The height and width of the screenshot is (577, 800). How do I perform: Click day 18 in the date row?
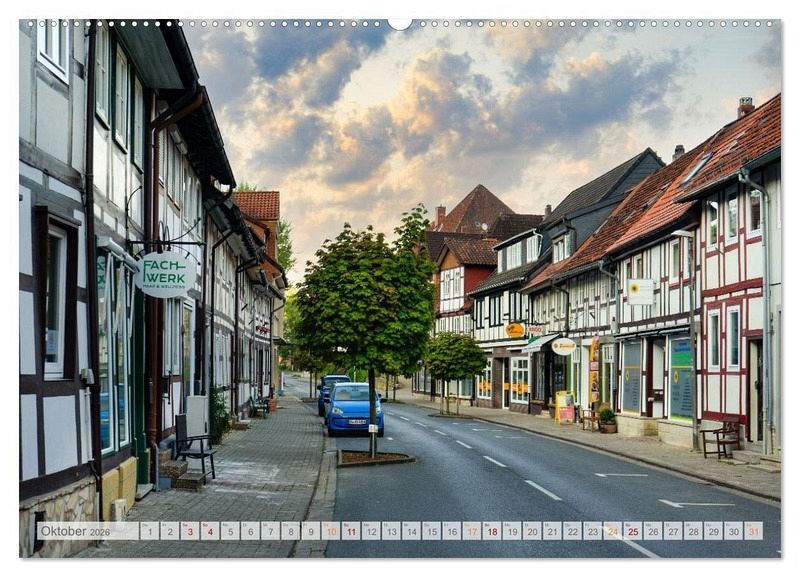[x=491, y=531]
